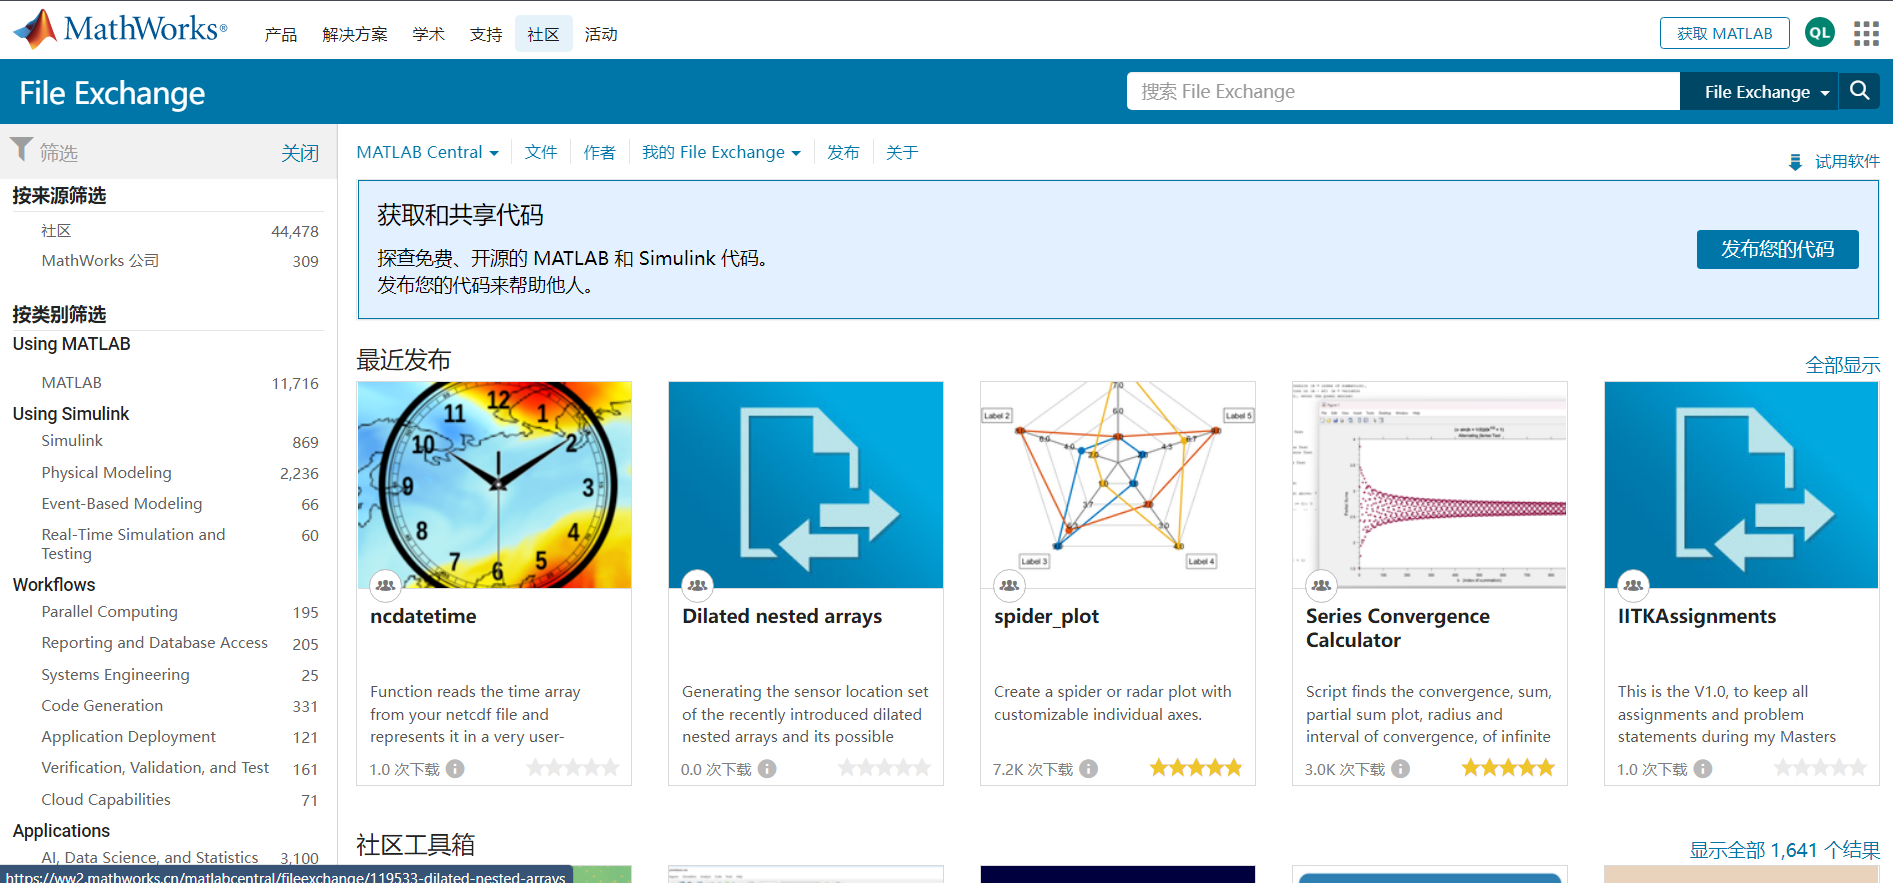
Task: Click the trial software download icon
Action: click(1795, 162)
